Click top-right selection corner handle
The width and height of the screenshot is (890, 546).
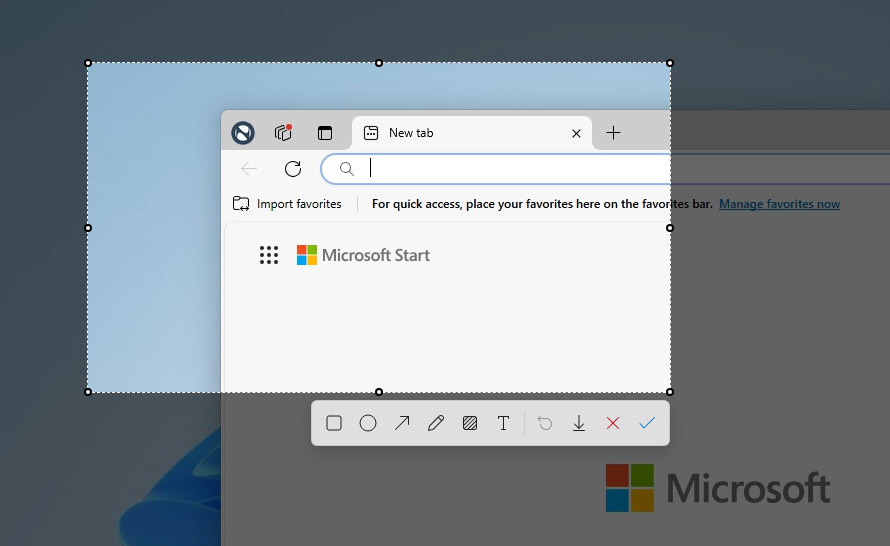point(670,63)
